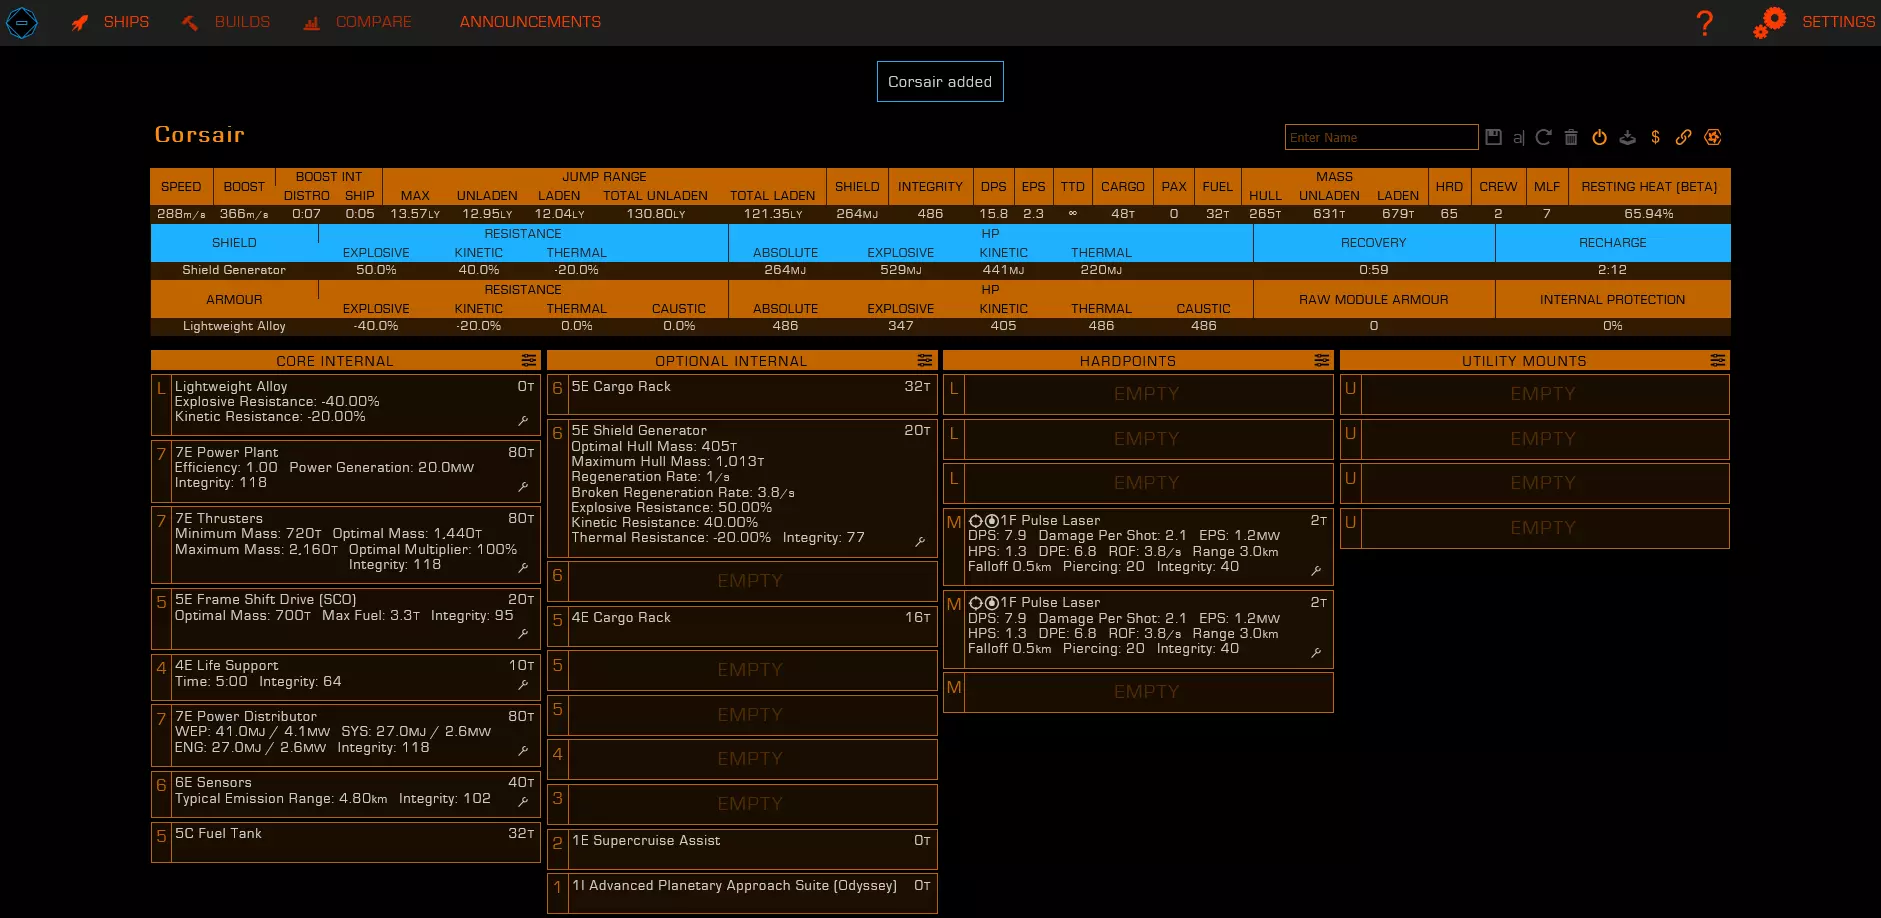Open the Utility Mounts section options menu
Screen dimensions: 1881x918
(x=1718, y=360)
